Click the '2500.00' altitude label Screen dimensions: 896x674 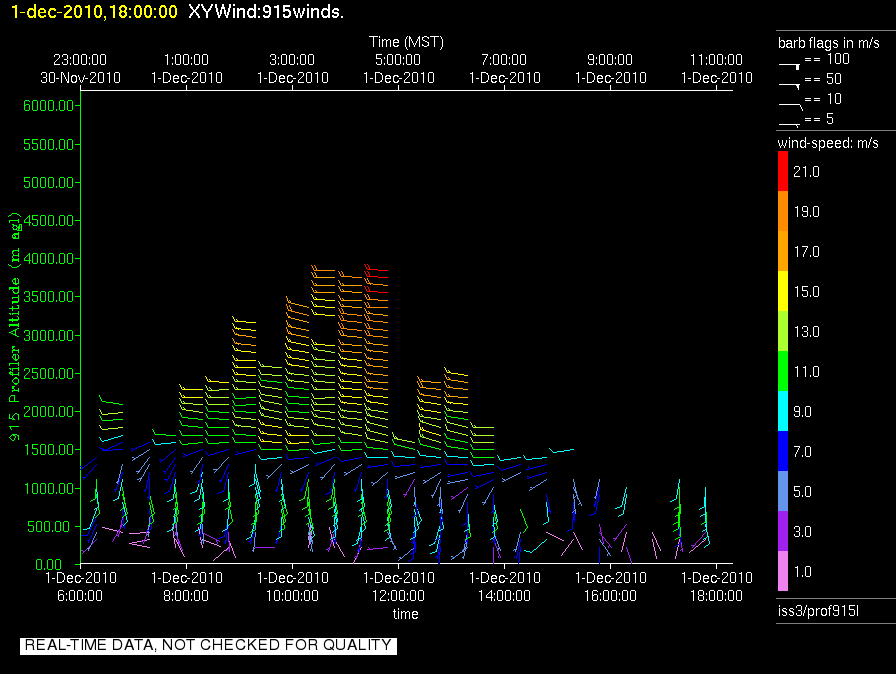tap(49, 374)
